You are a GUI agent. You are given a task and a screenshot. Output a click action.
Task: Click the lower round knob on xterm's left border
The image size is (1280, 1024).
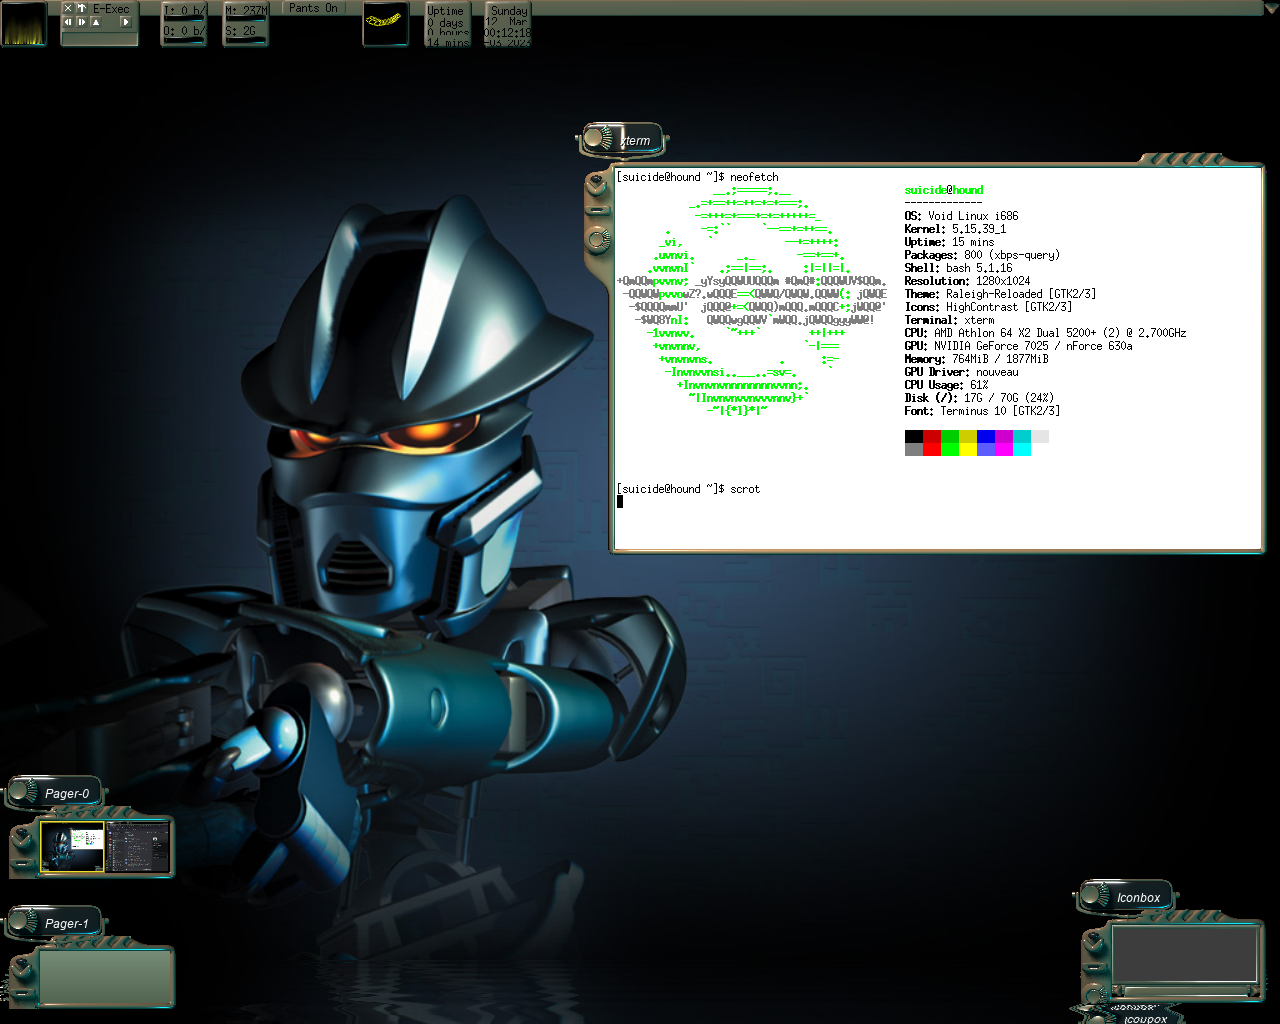pos(598,240)
